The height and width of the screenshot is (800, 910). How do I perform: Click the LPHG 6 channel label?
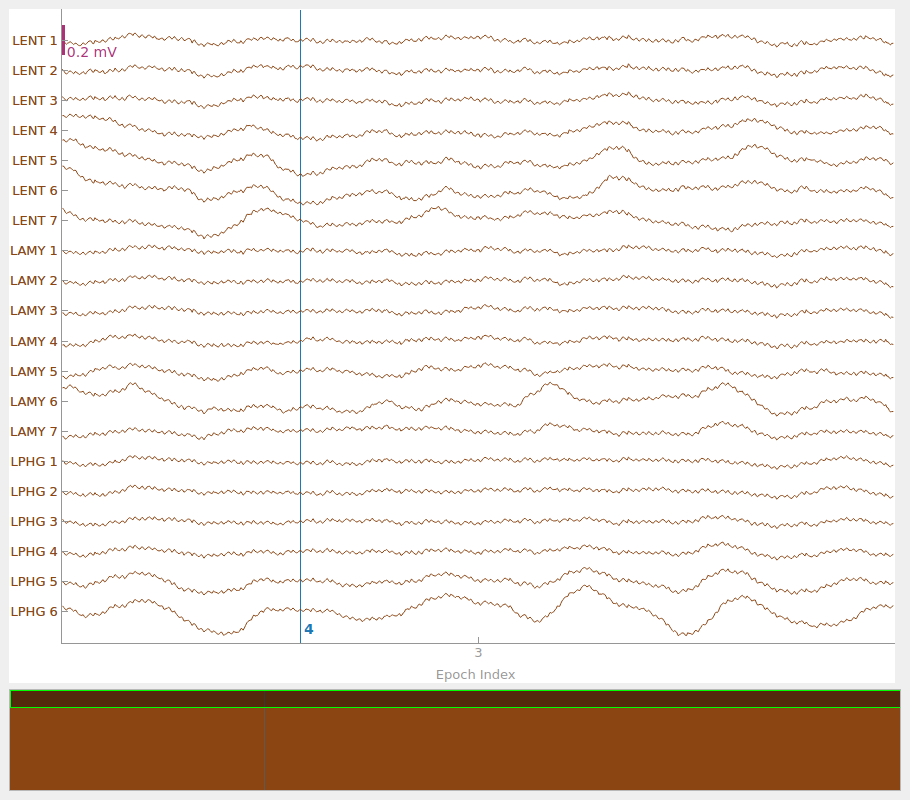(x=34, y=612)
